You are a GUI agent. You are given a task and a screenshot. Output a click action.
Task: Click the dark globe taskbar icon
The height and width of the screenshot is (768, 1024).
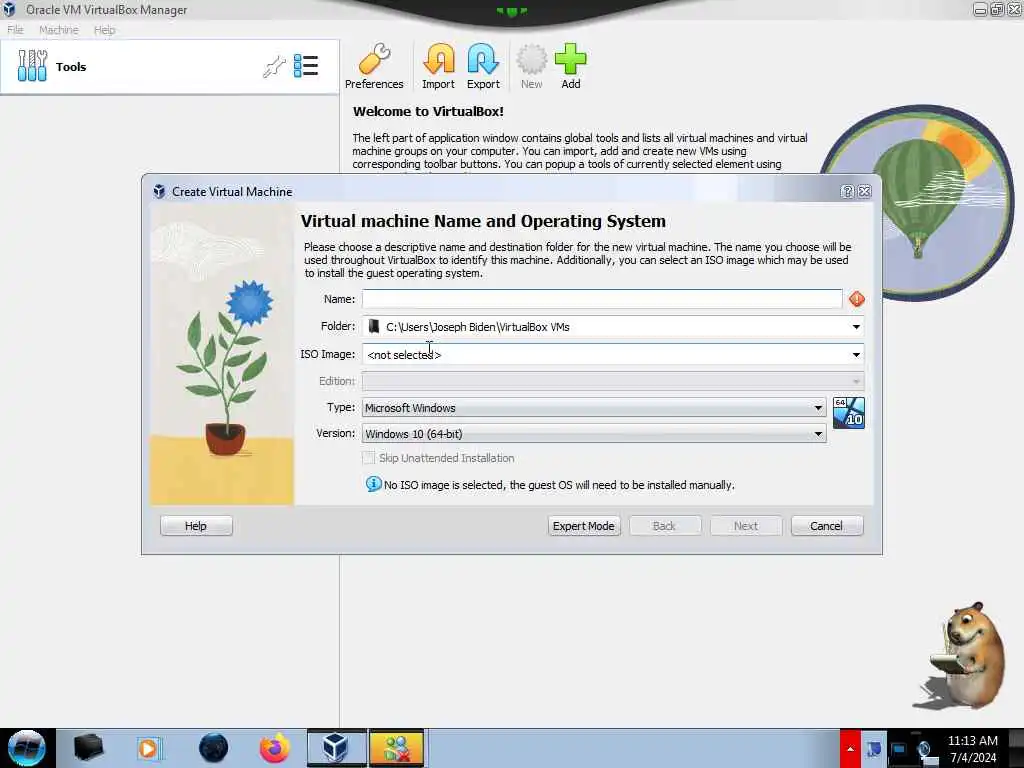point(214,748)
